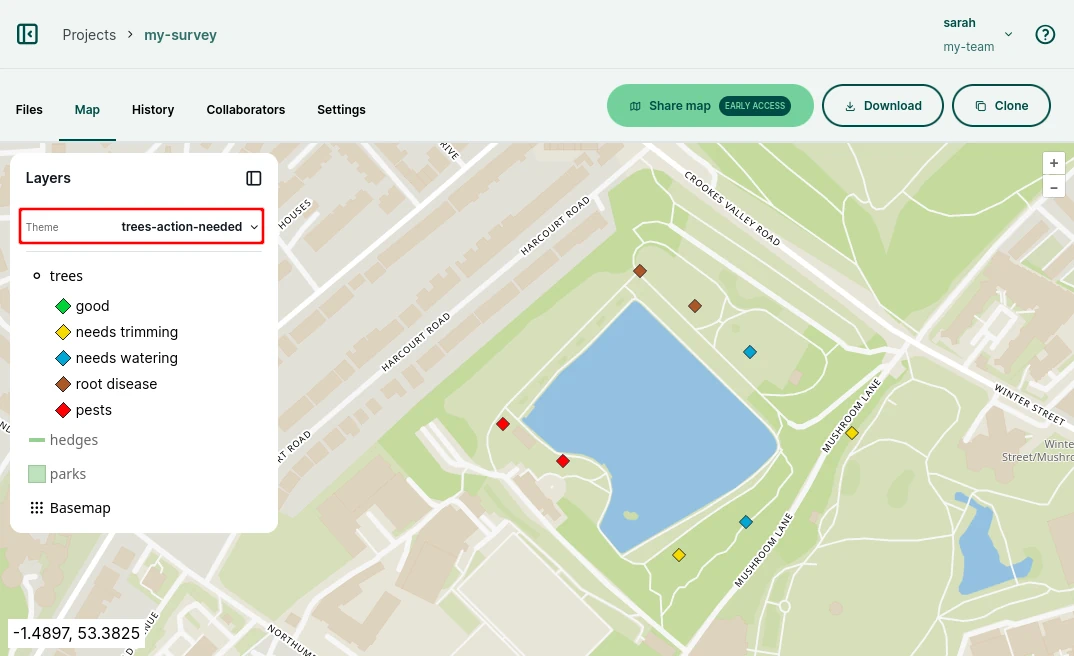Click the EARLY ACCESS badge

(x=755, y=105)
